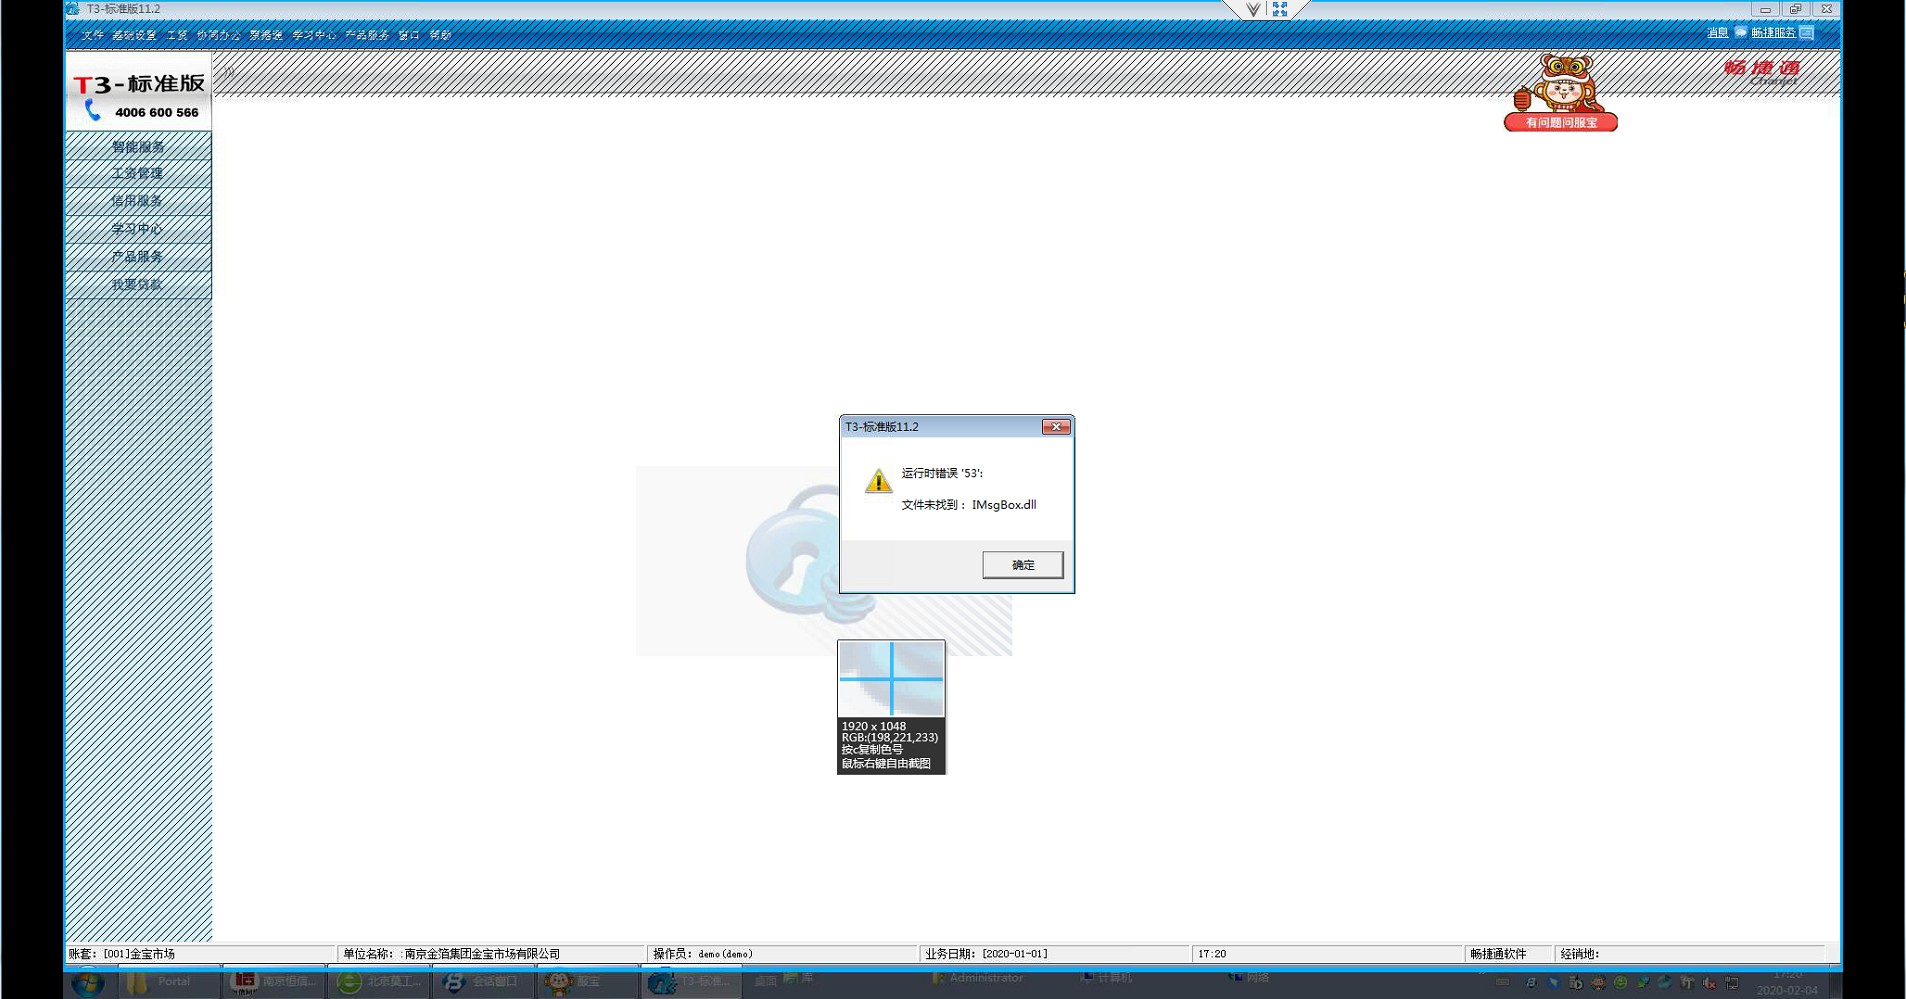
Task: Open the 协同办公 menu
Action: 218,35
